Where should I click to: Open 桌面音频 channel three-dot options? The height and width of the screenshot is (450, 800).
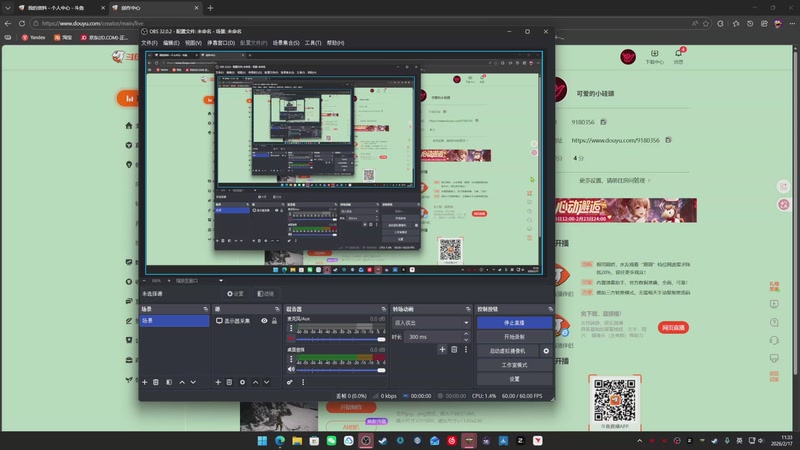click(x=291, y=360)
